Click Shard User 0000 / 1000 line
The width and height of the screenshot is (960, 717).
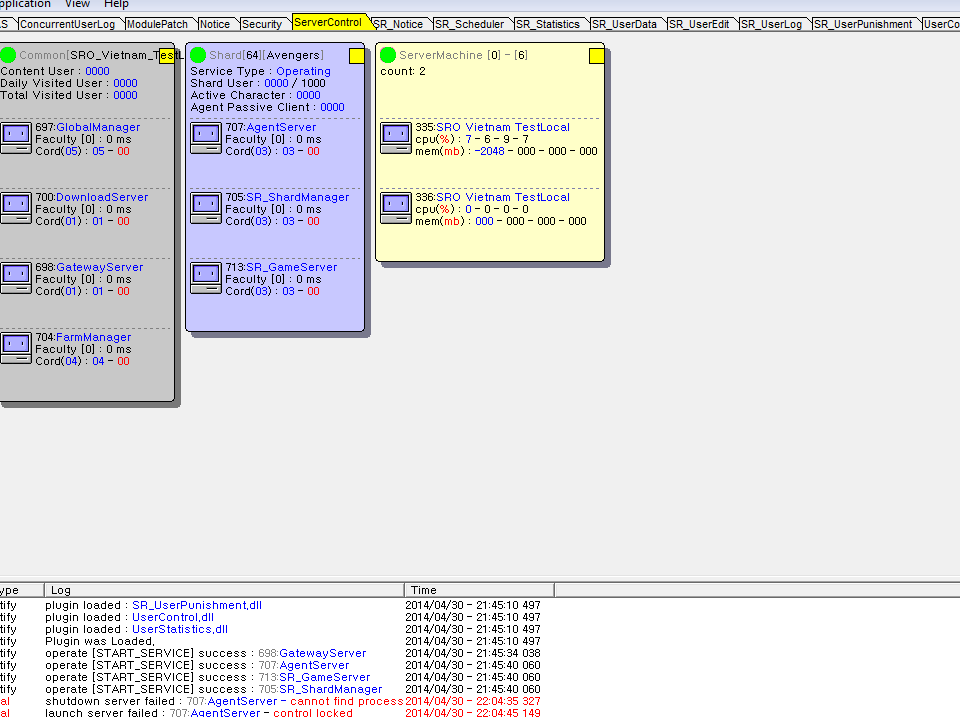[258, 83]
